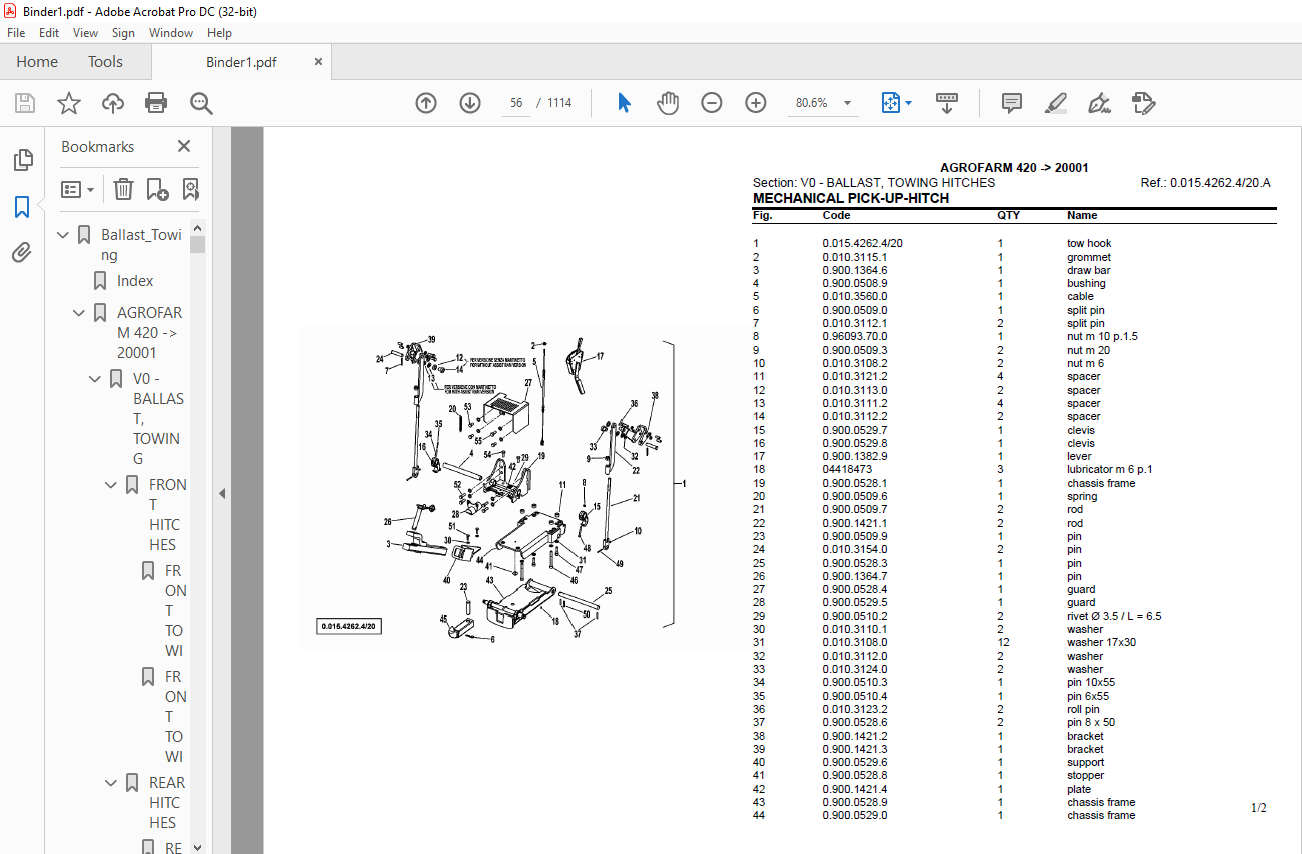Close the Binder1.pdf tab
Image resolution: width=1302 pixels, height=854 pixels.
point(318,62)
